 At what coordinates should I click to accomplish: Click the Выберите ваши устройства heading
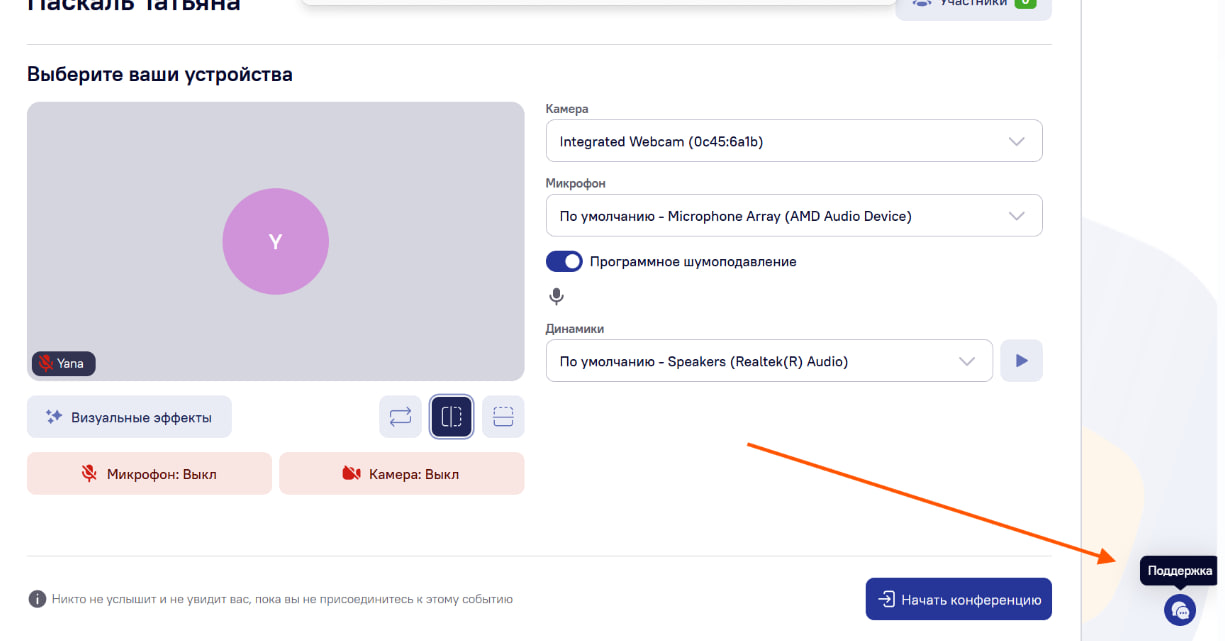click(160, 74)
